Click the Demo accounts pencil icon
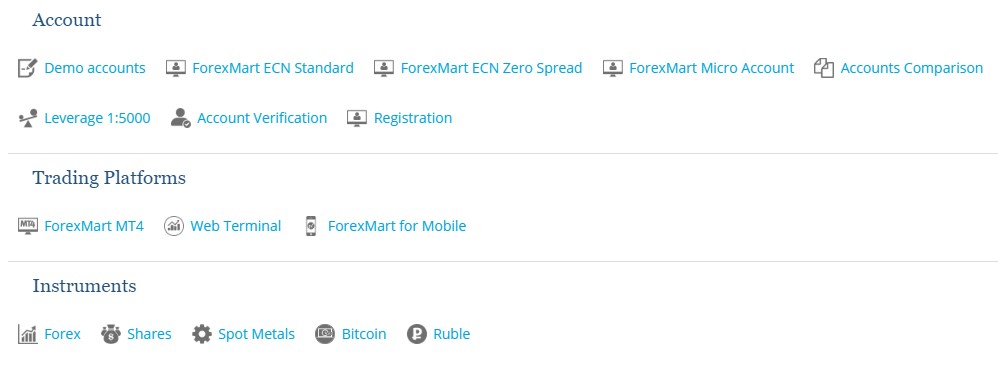The width and height of the screenshot is (998, 371). coord(27,68)
